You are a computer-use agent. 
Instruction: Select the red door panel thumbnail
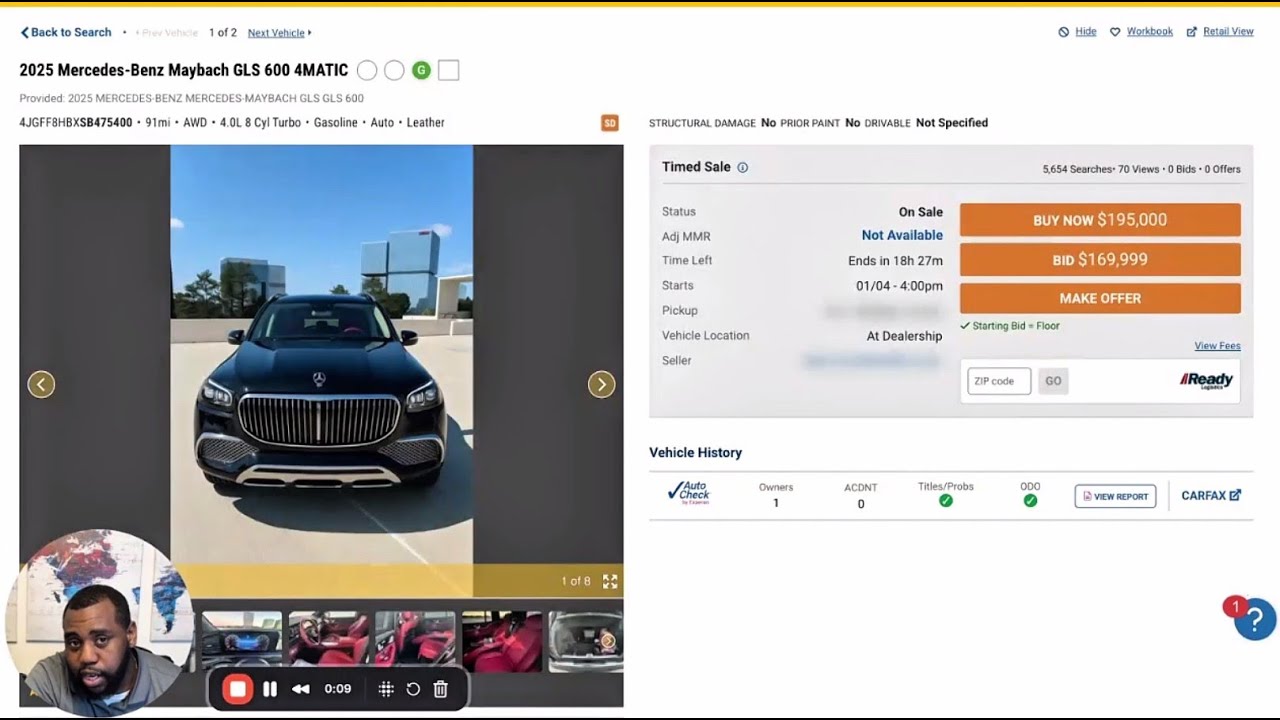[x=415, y=641]
